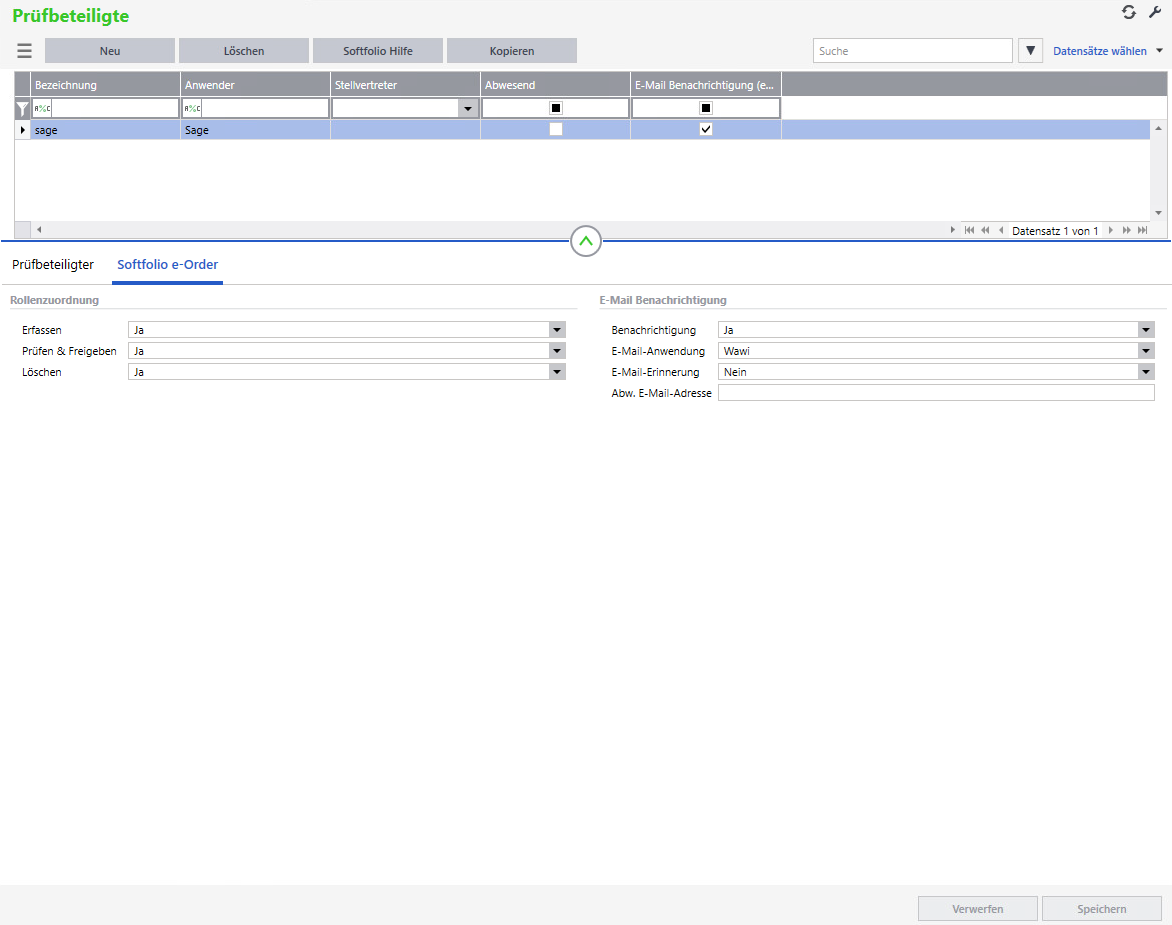
Task: Click the Abw. E-Mail-Adresse input field
Action: click(x=936, y=393)
